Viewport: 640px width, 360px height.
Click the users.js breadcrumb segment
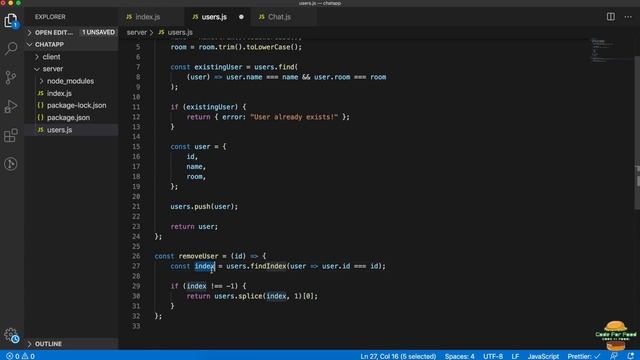click(x=180, y=32)
